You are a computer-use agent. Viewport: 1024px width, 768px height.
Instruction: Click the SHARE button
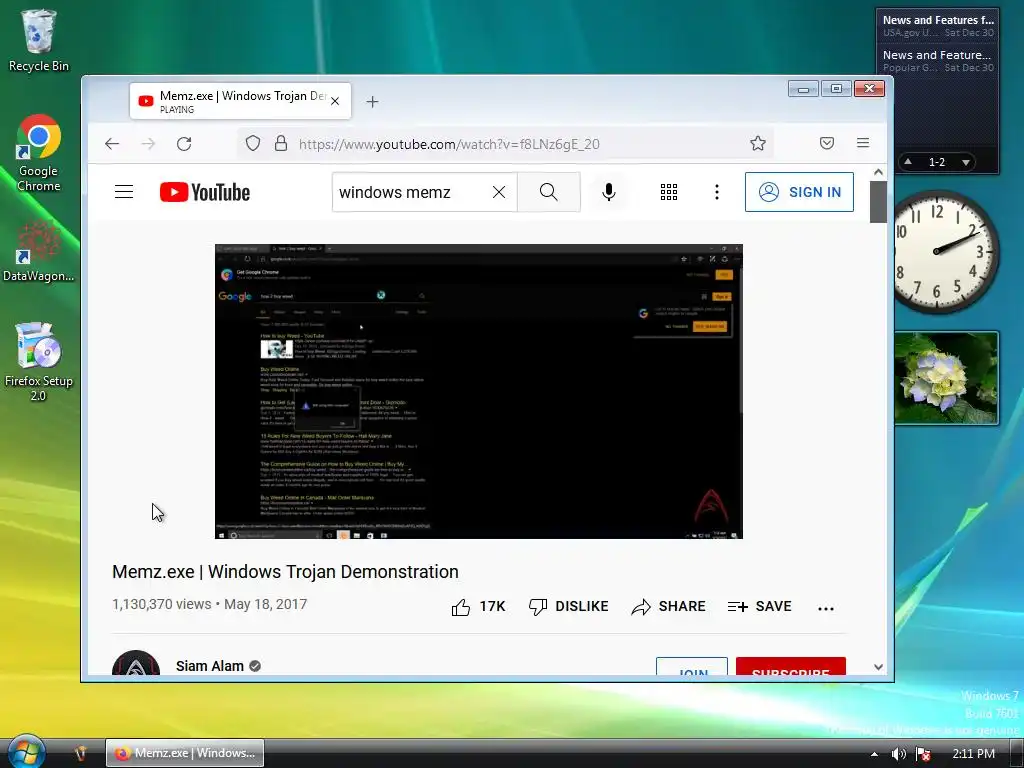pos(668,607)
